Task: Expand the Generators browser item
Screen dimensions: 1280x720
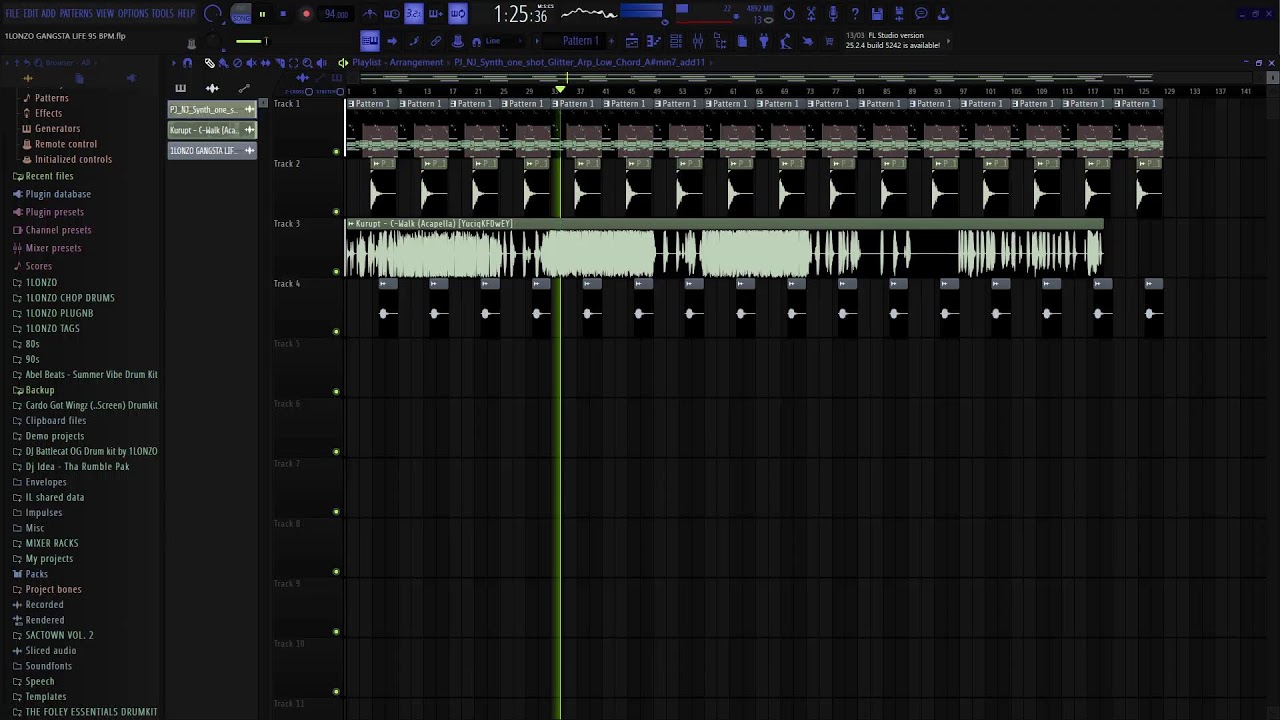Action: [58, 129]
